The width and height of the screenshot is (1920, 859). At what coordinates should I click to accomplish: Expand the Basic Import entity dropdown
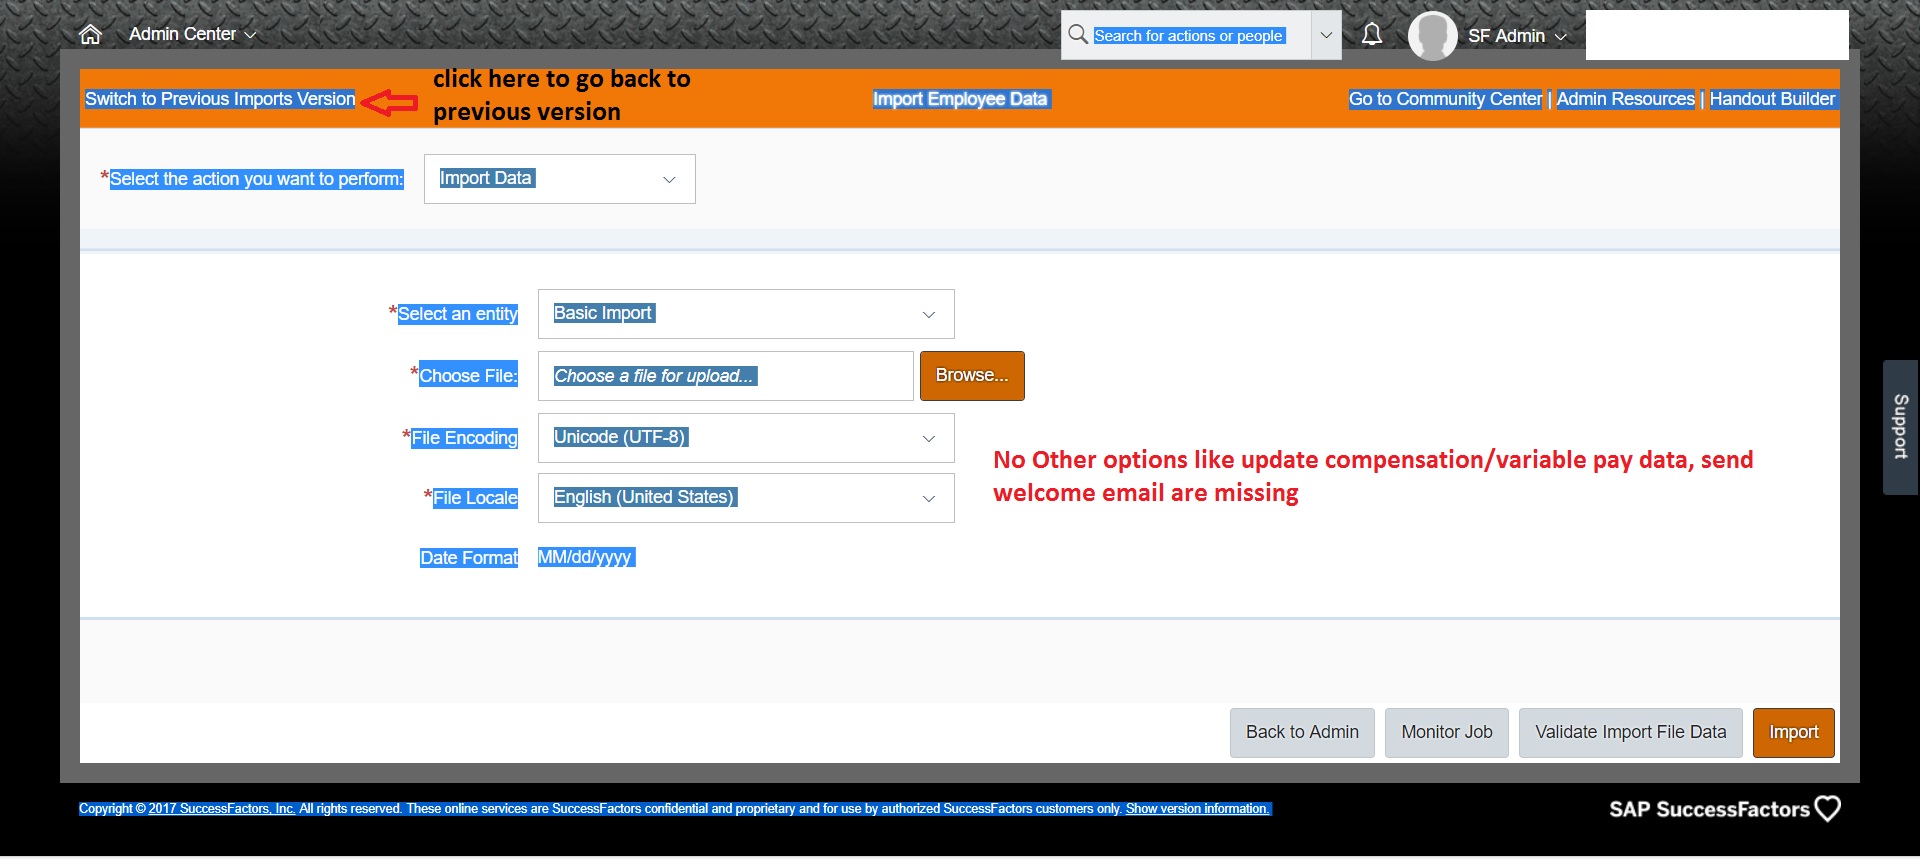point(746,314)
